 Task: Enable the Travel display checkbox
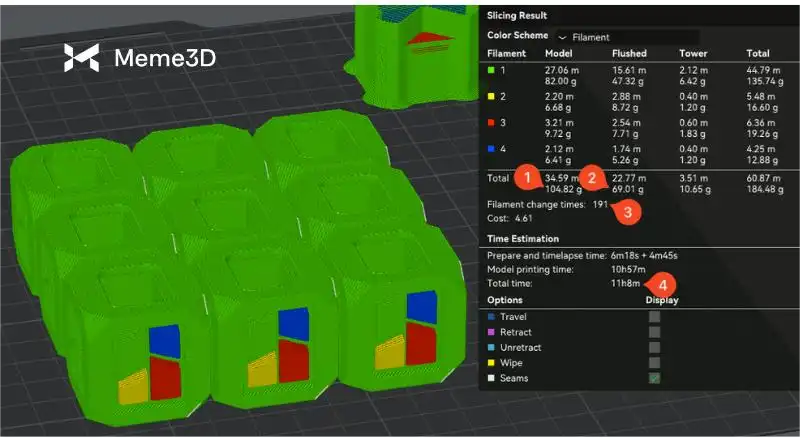click(x=654, y=317)
